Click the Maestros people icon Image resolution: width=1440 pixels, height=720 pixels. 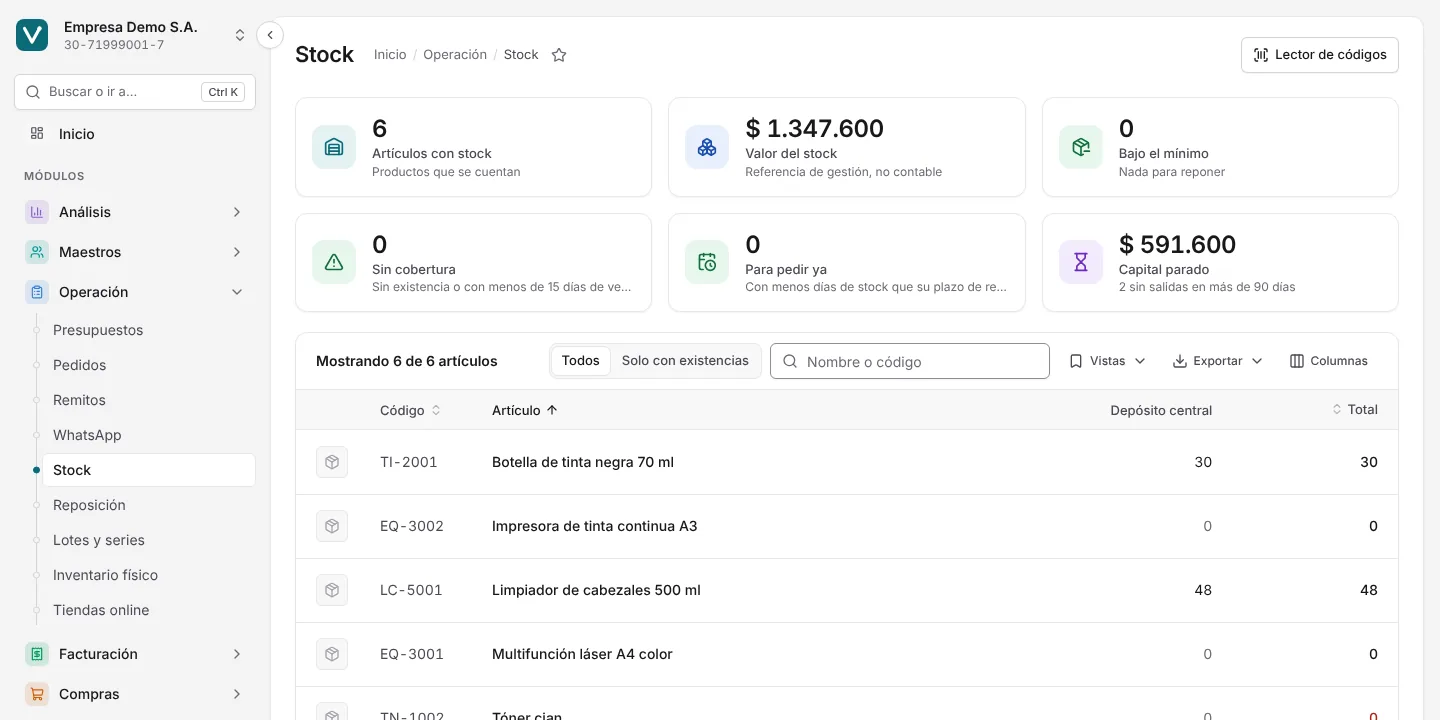click(37, 252)
